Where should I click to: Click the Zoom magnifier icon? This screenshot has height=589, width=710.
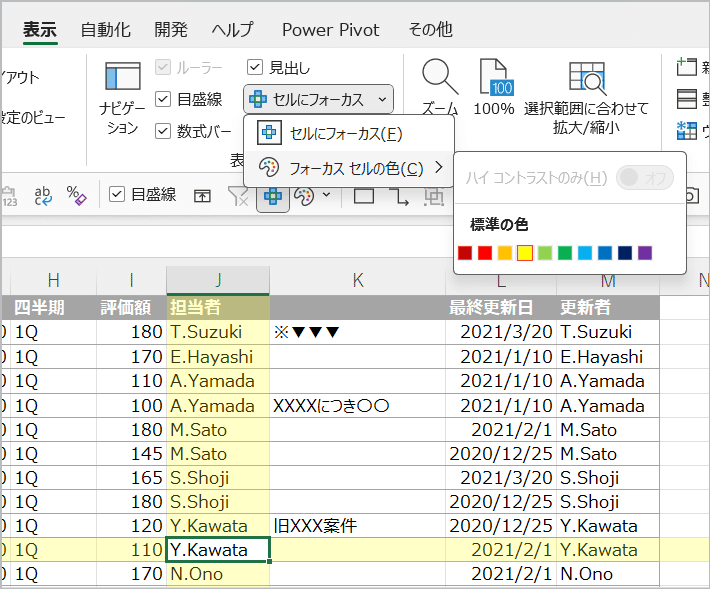click(x=439, y=76)
